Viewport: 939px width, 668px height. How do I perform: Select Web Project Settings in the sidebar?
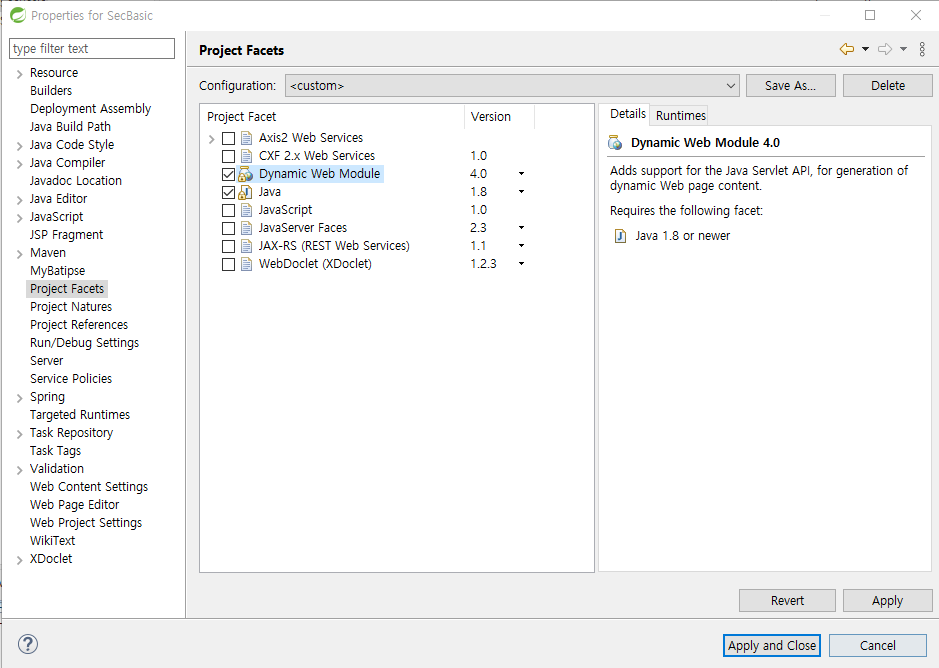(x=86, y=522)
